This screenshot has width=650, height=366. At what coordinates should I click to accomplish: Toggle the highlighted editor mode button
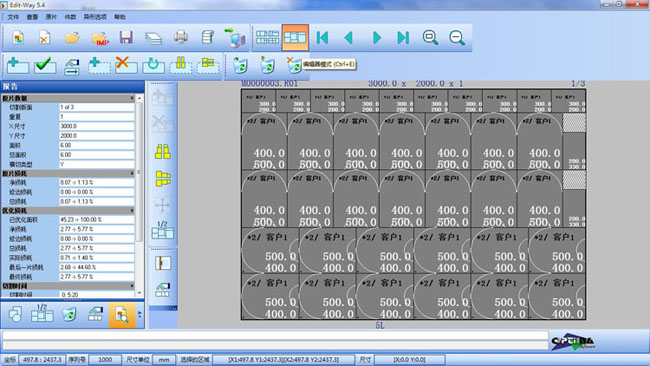[x=295, y=38]
